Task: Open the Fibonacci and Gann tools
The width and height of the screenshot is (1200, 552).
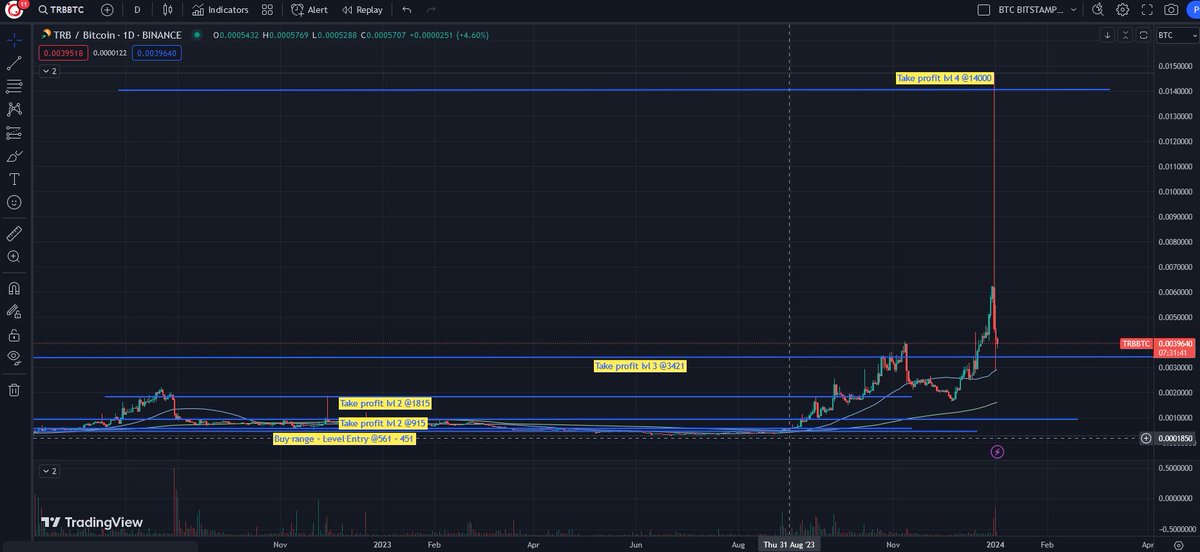Action: (x=14, y=87)
